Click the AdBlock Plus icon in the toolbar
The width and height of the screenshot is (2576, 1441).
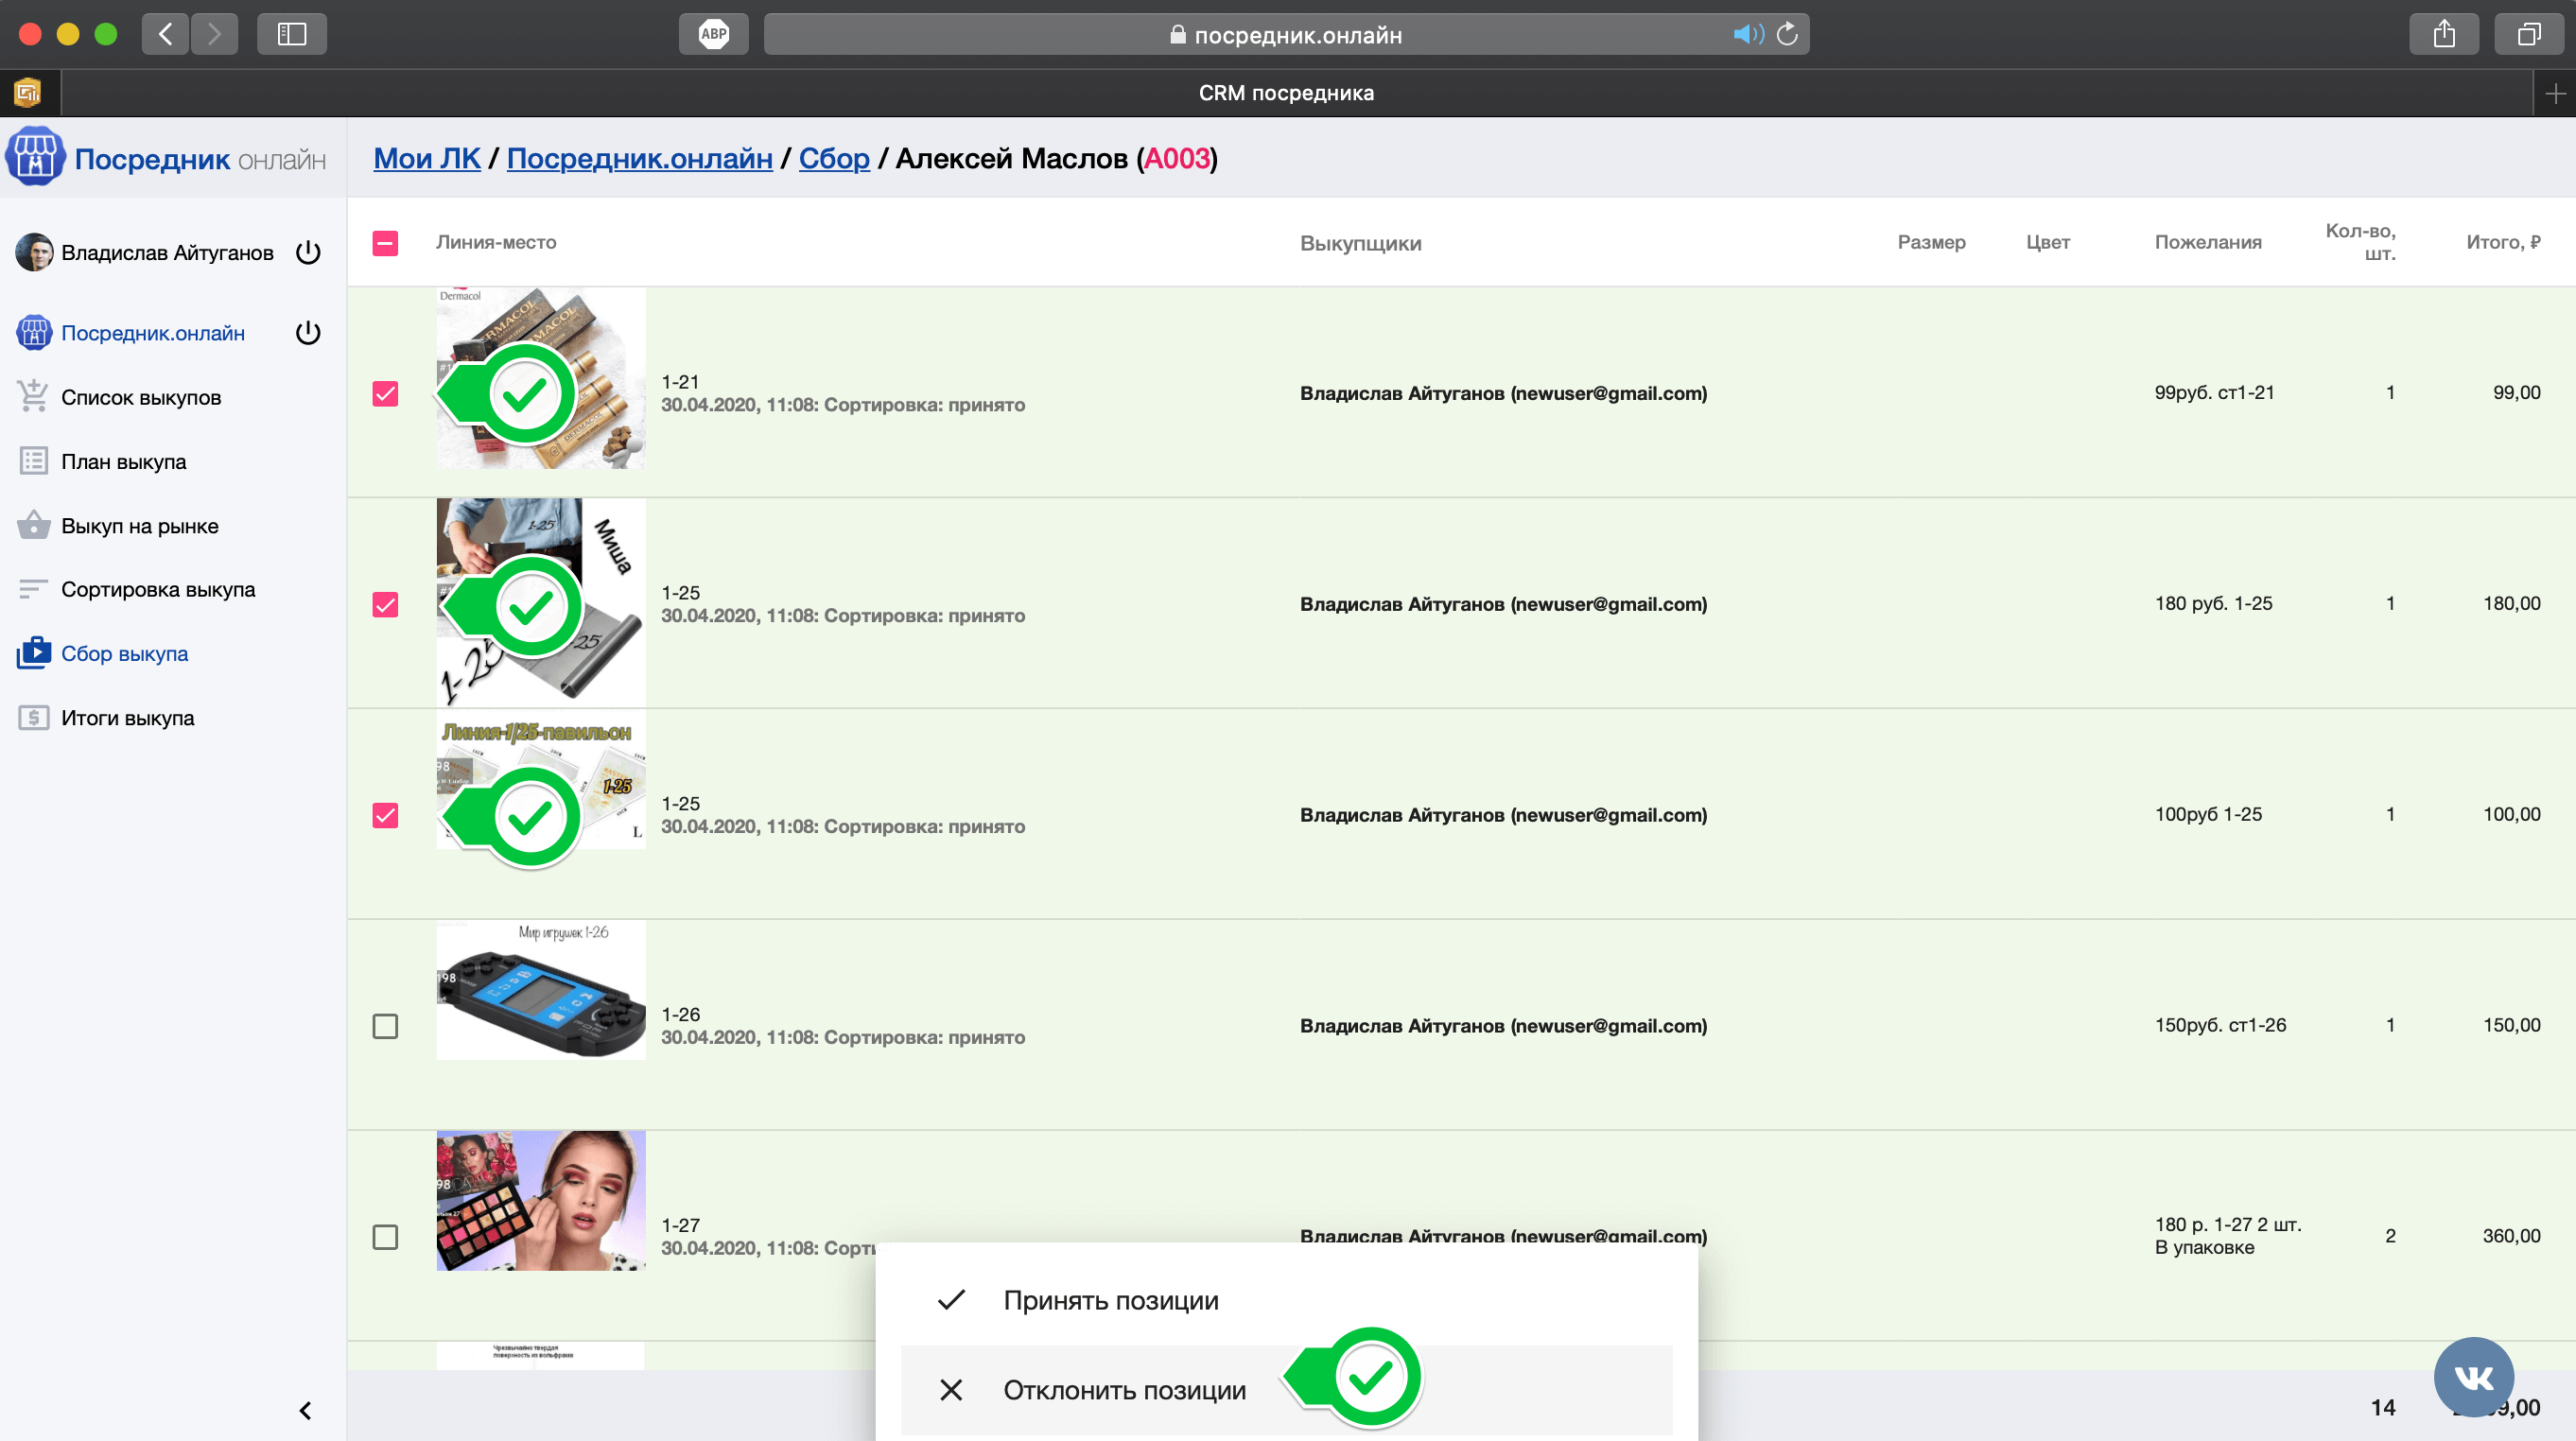pyautogui.click(x=713, y=34)
